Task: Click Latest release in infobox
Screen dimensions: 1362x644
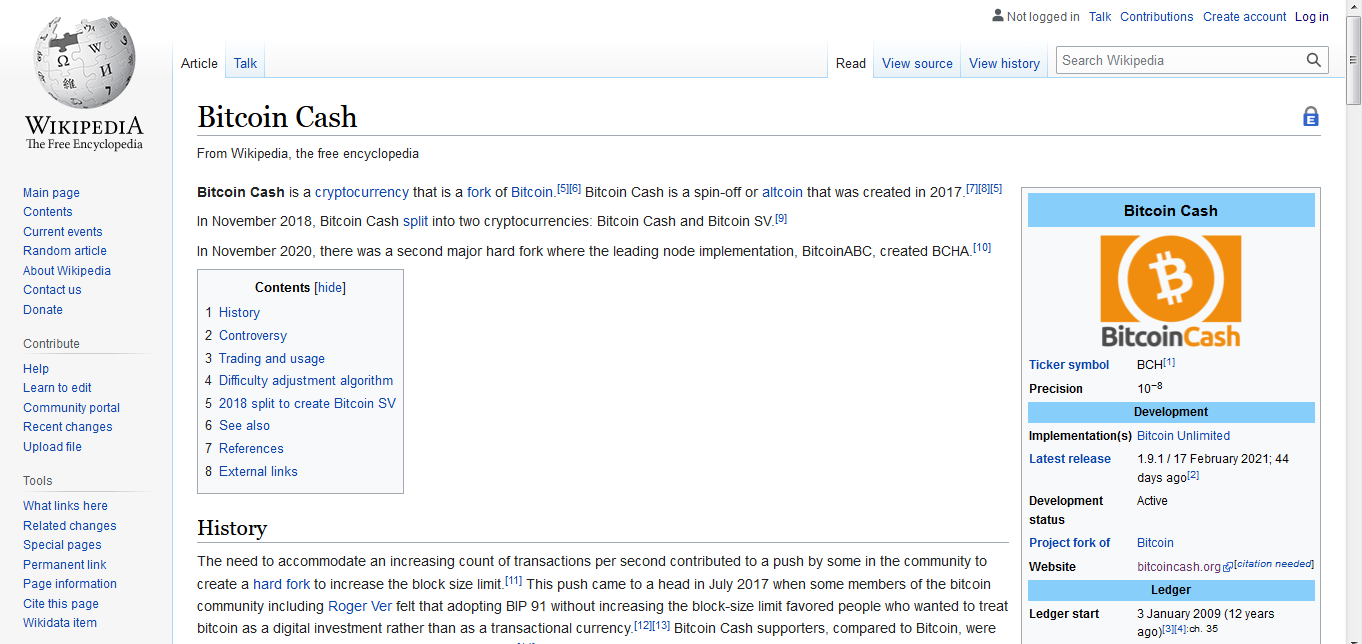Action: 1070,459
